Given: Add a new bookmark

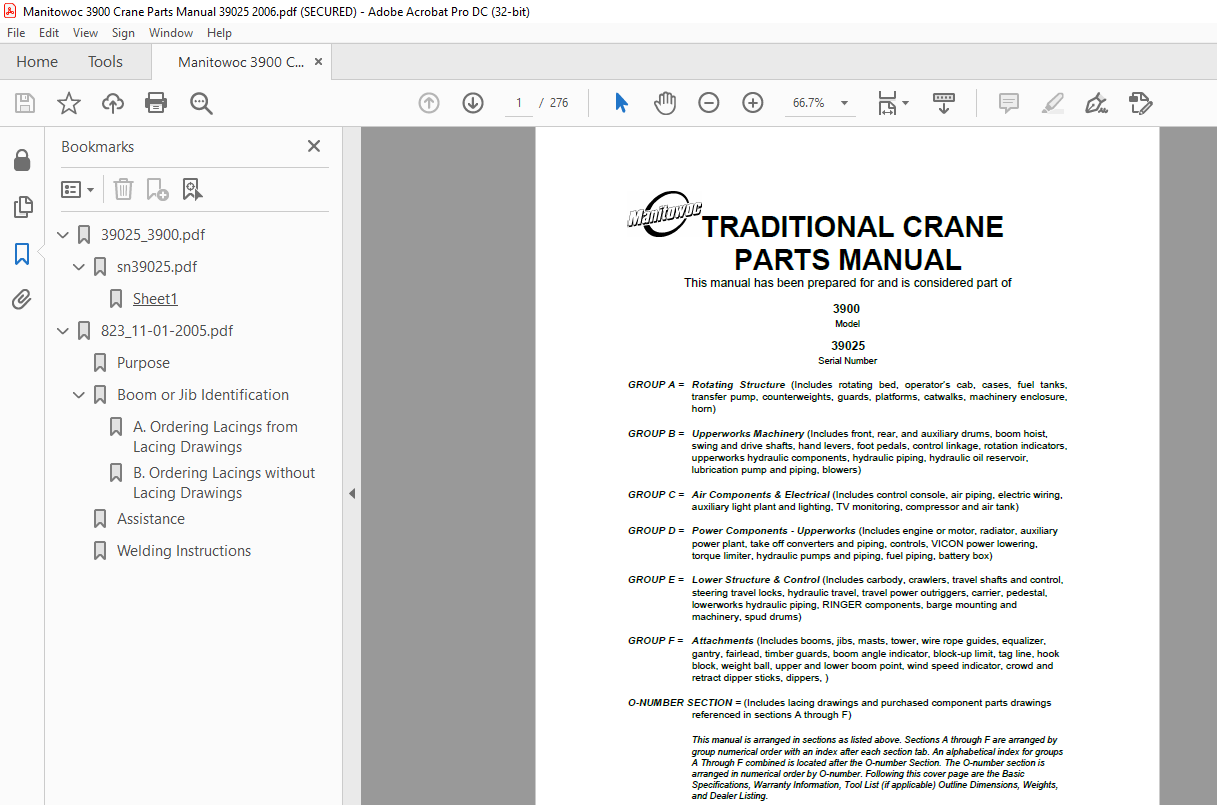Looking at the screenshot, I should 157,189.
